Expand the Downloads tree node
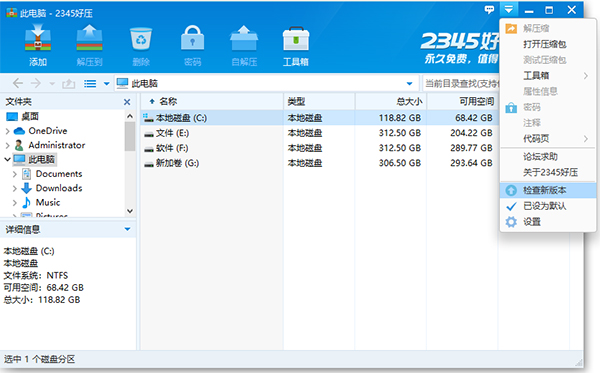Viewport: 600px width, 373px height. 15,188
